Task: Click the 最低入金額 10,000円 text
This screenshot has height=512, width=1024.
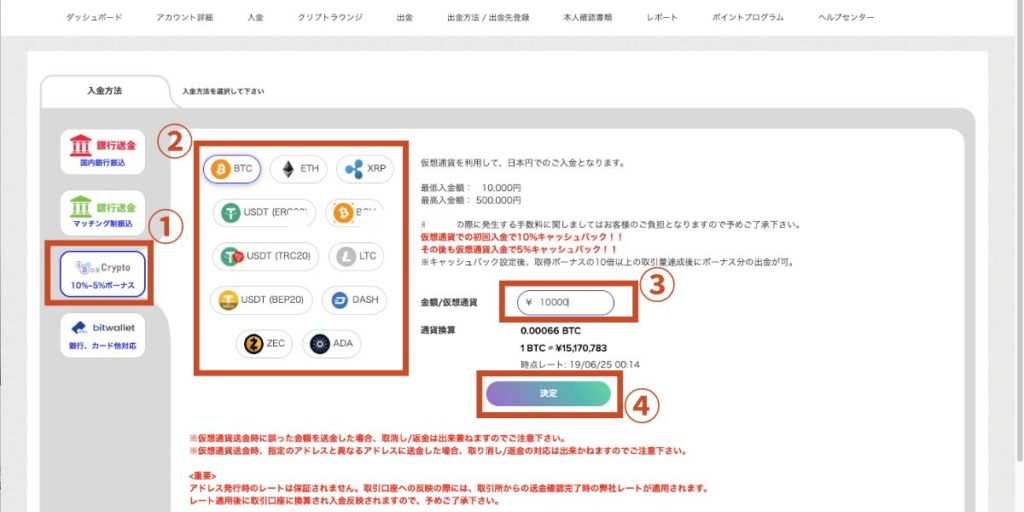Action: pos(471,187)
